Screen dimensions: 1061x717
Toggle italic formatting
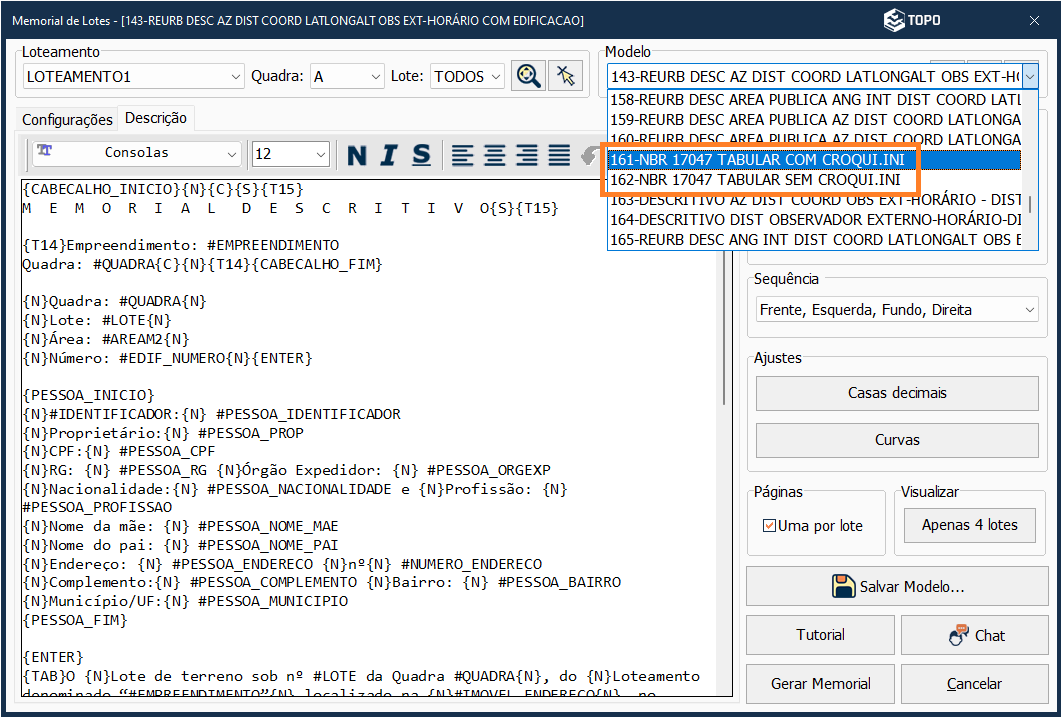(389, 155)
